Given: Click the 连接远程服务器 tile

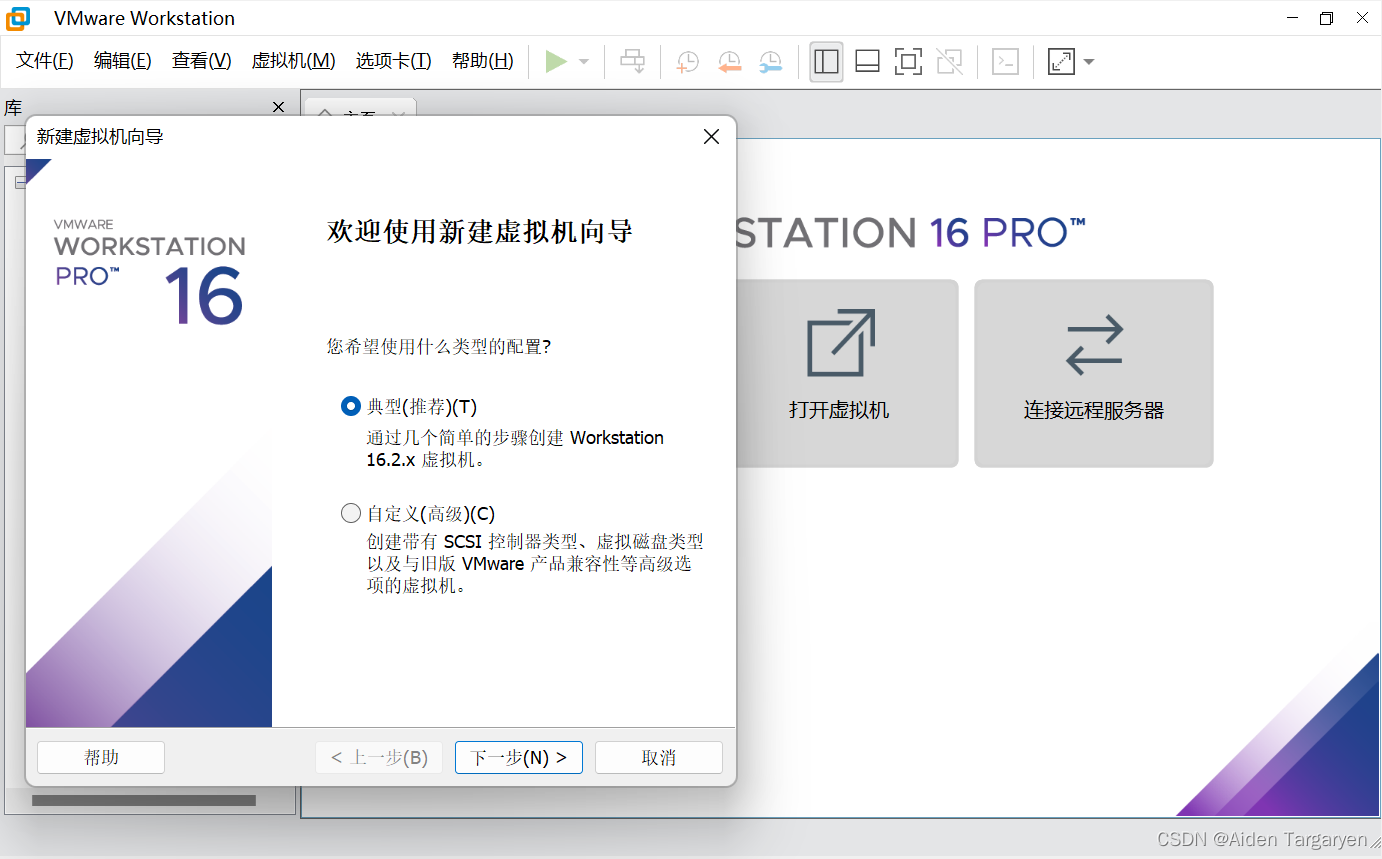Looking at the screenshot, I should pyautogui.click(x=1094, y=373).
